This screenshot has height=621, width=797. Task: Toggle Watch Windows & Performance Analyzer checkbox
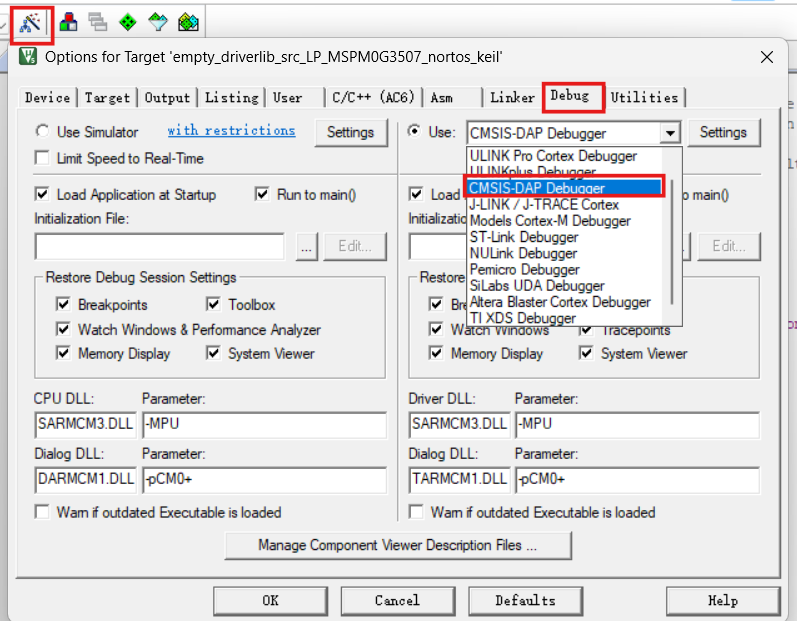63,329
